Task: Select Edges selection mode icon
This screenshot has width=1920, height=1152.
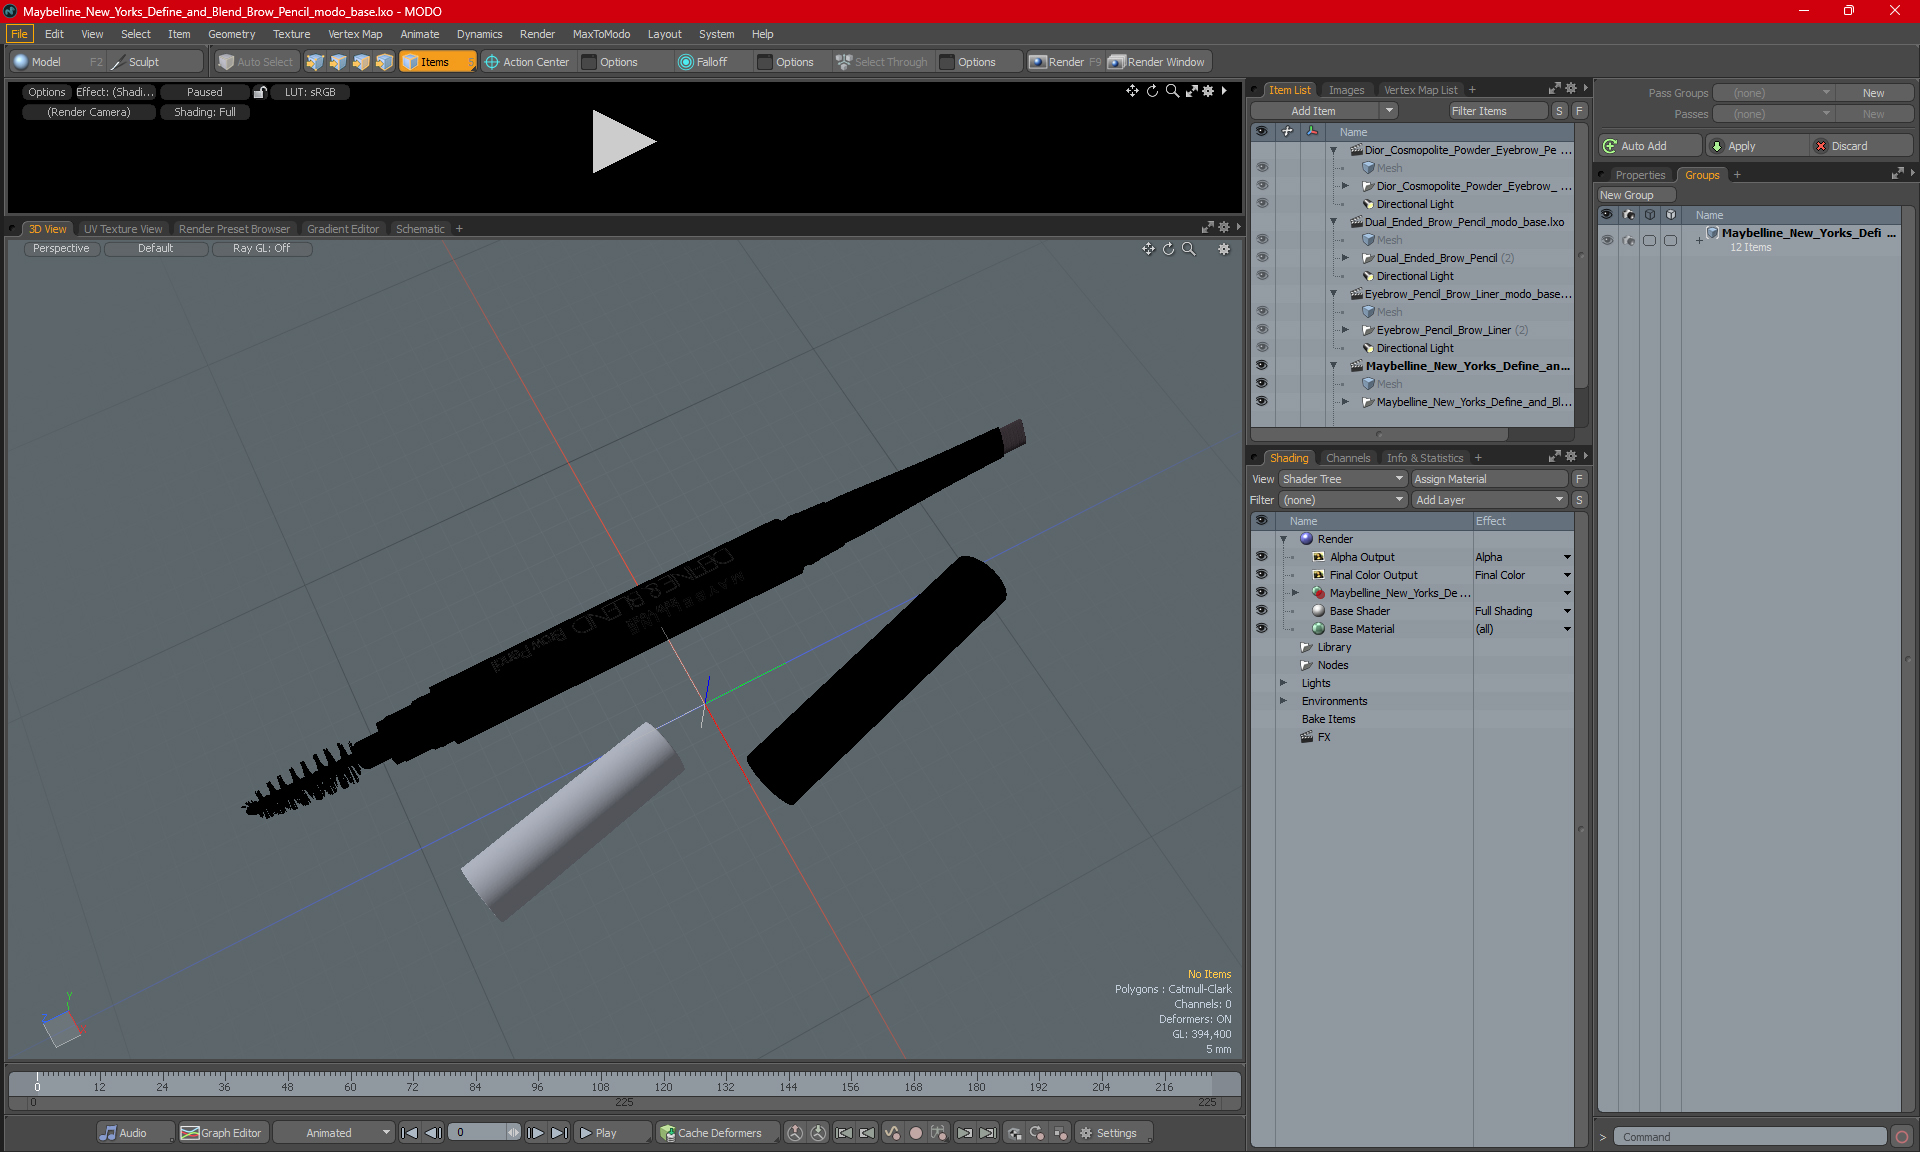Action: point(338,62)
